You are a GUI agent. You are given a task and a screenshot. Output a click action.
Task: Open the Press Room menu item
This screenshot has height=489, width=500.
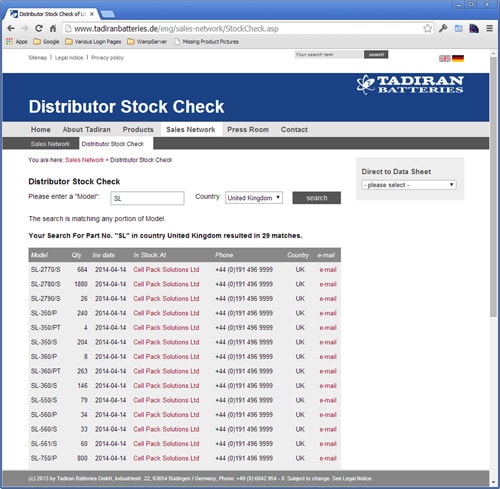[x=248, y=129]
